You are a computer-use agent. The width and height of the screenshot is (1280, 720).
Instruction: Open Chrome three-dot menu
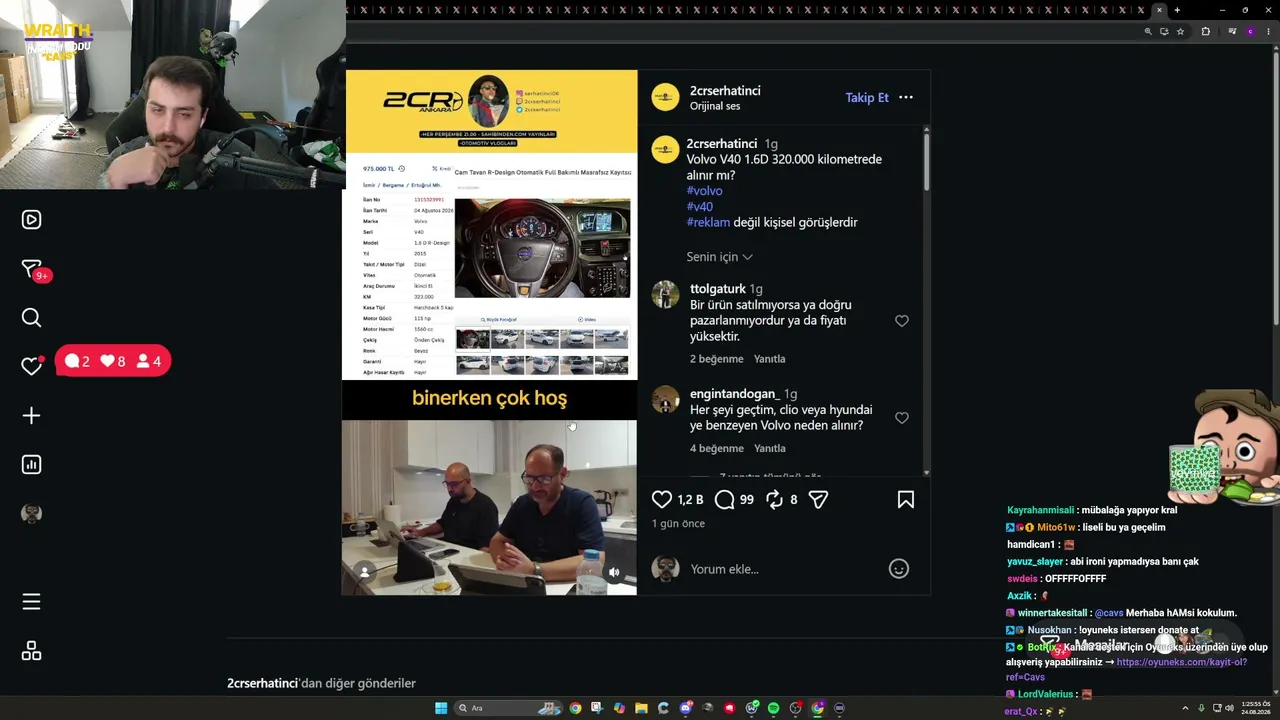pos(1268,32)
